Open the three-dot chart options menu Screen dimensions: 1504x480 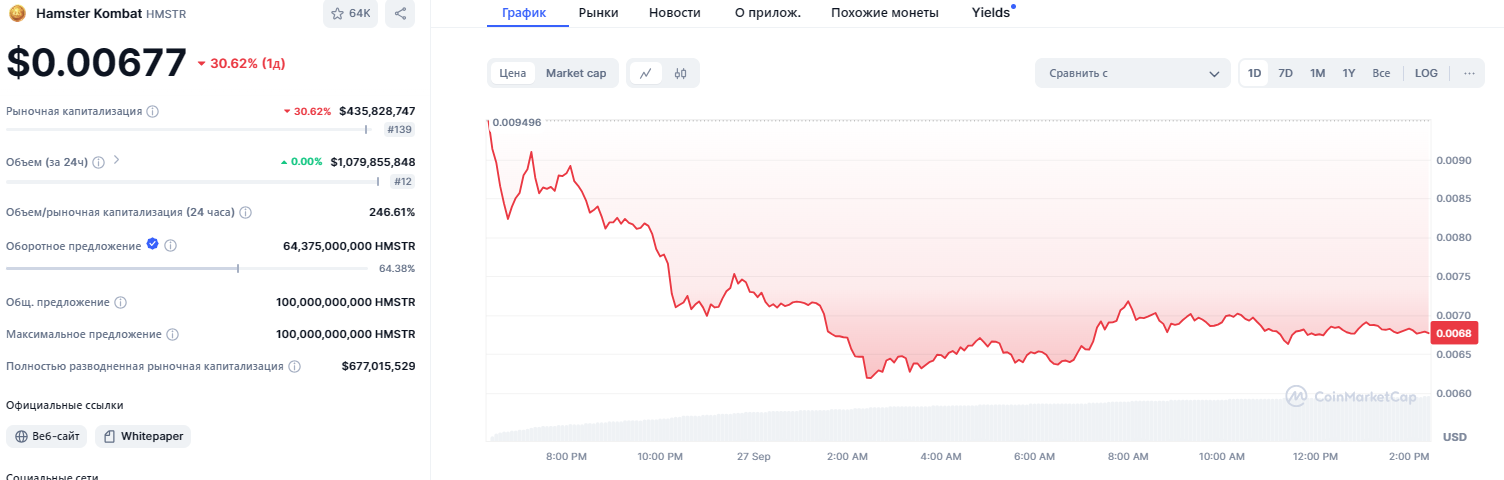[1469, 73]
